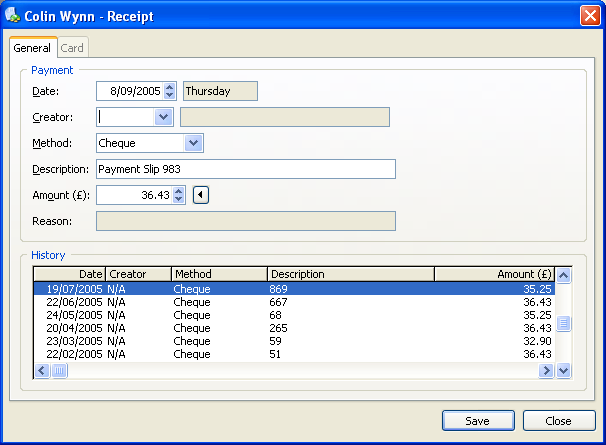The height and width of the screenshot is (445, 606).
Task: Decrease the date with spinner down arrow
Action: pos(169,96)
